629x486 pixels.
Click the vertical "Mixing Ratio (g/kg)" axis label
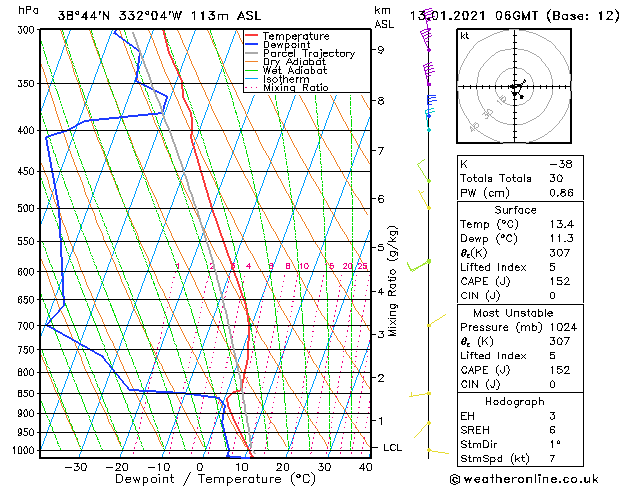click(x=392, y=281)
